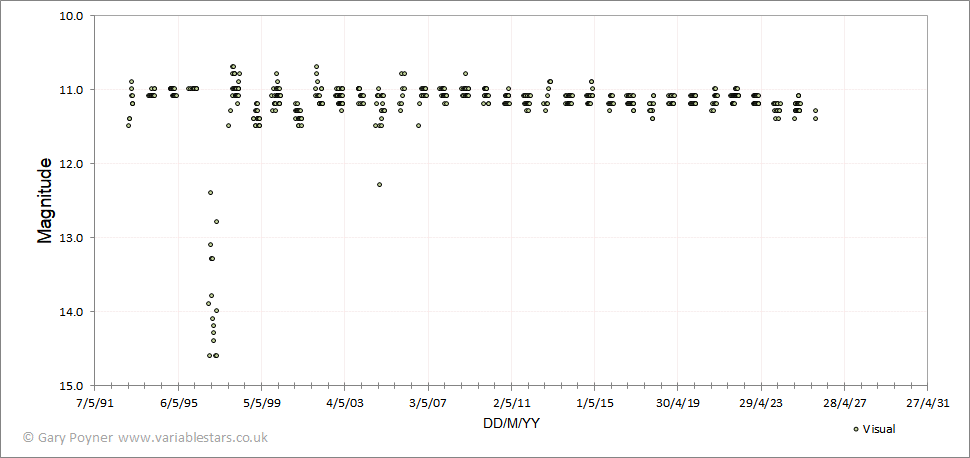Click the 2/5/11 date label
This screenshot has height=458, width=970.
(x=512, y=404)
